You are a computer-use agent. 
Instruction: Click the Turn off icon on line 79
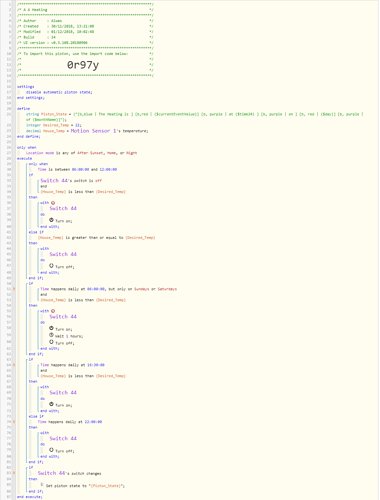pyautogui.click(x=51, y=450)
